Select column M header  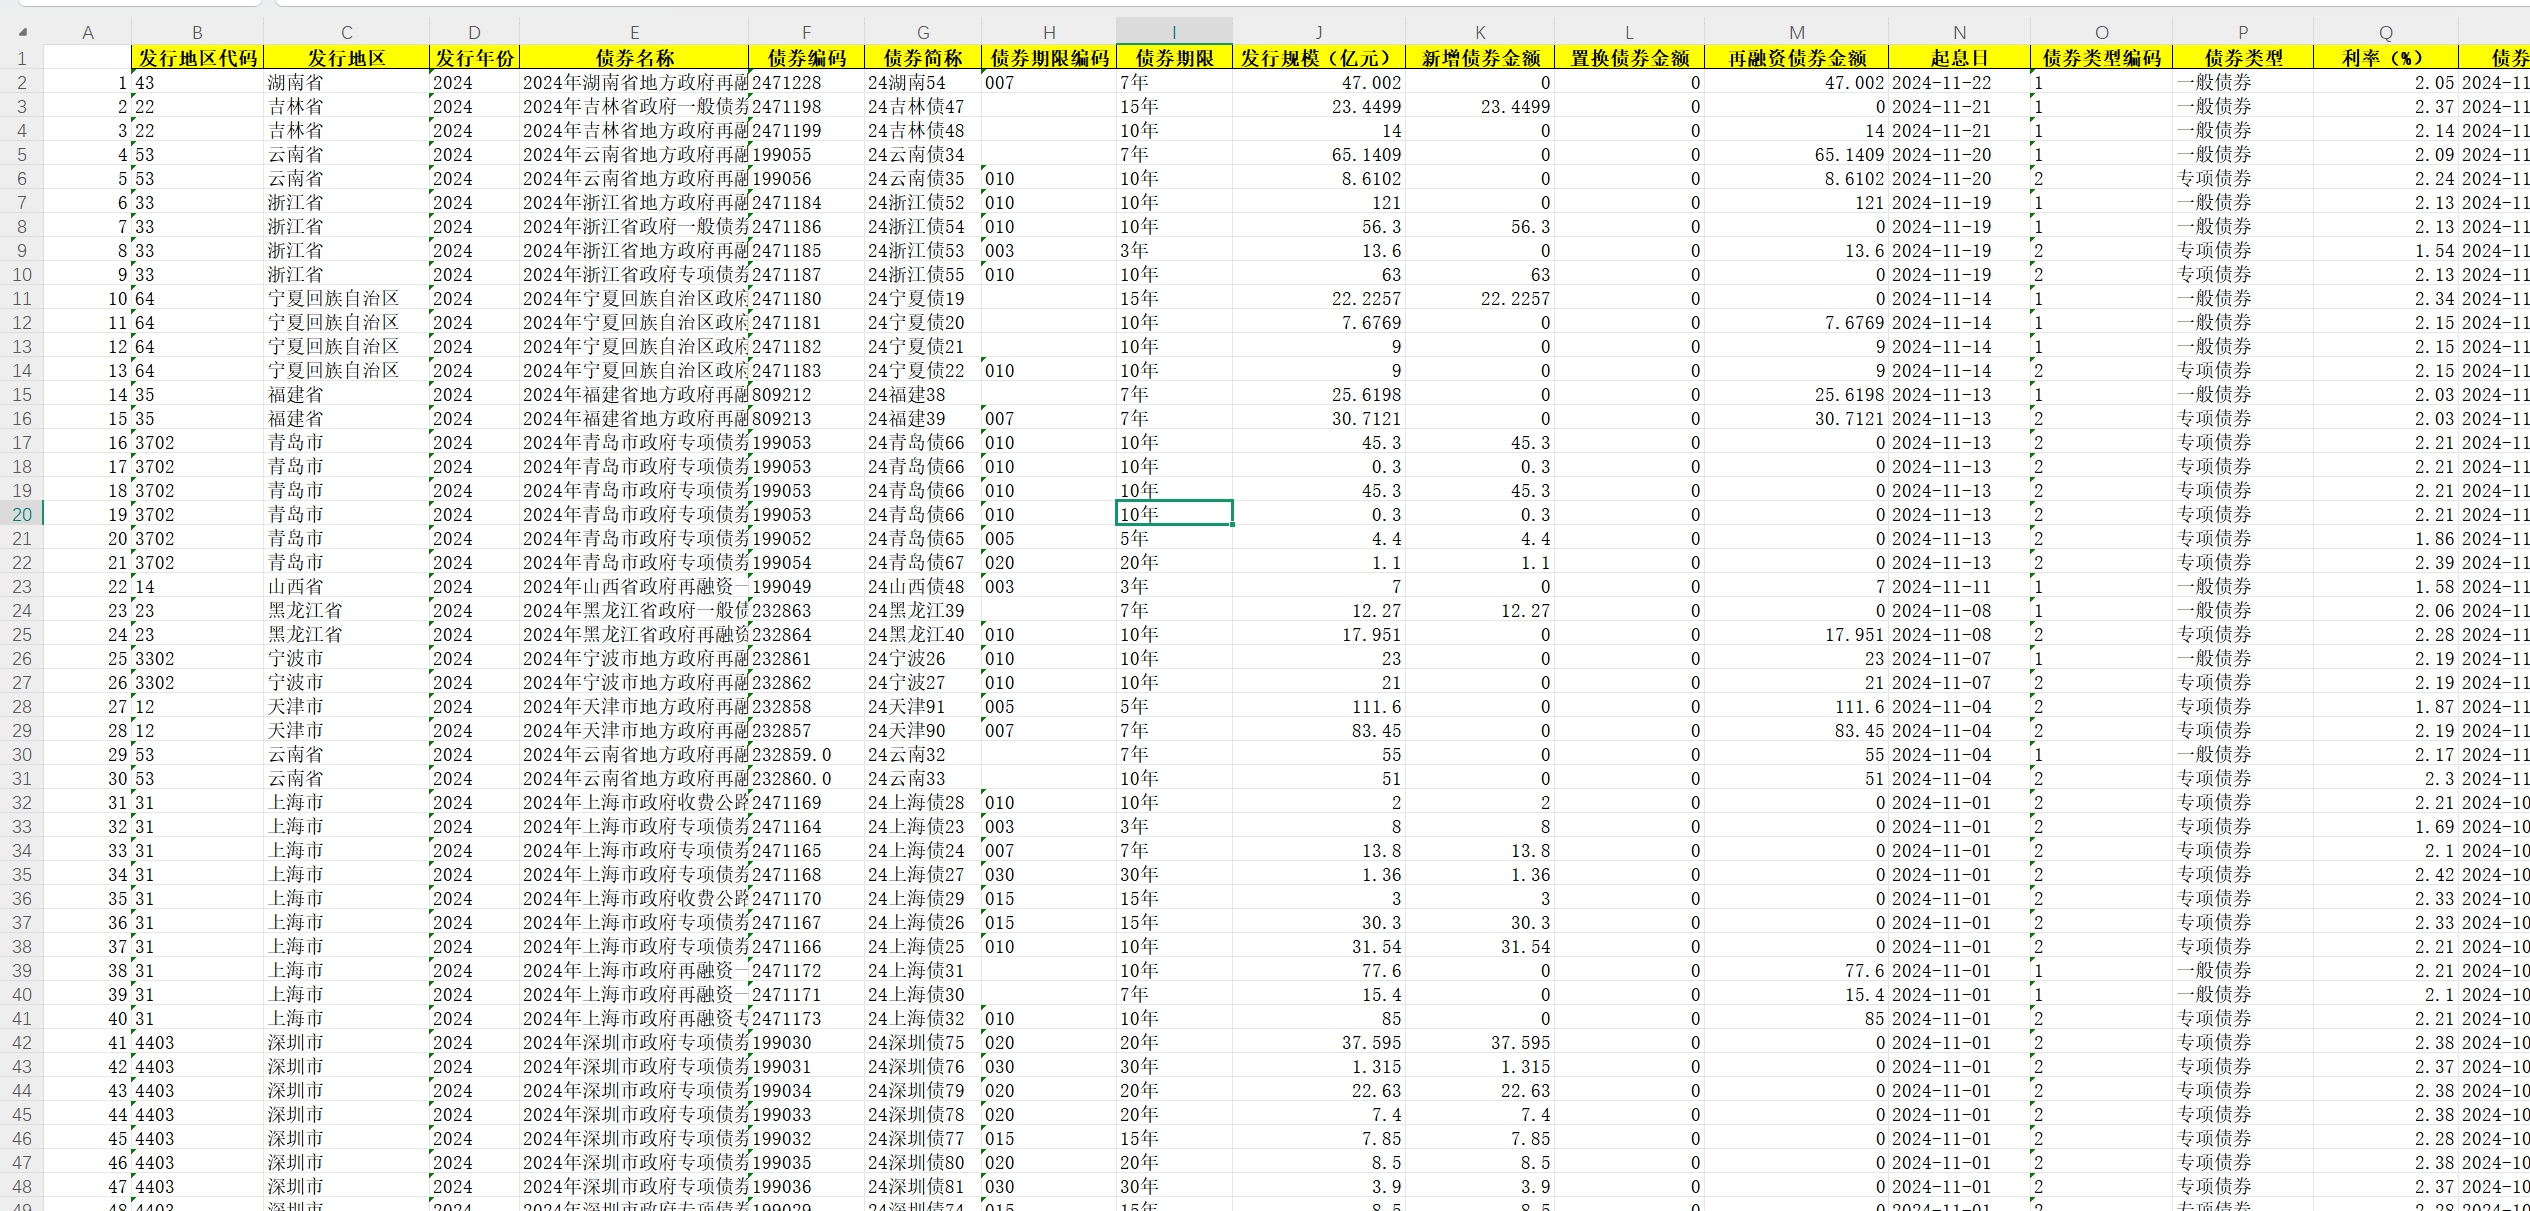pos(1796,32)
